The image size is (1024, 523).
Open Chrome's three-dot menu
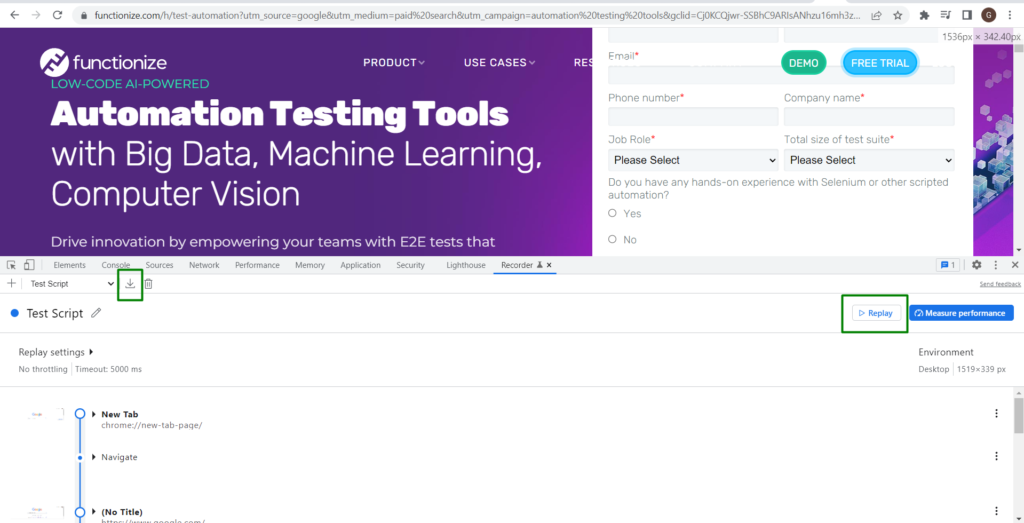pyautogui.click(x=1010, y=14)
